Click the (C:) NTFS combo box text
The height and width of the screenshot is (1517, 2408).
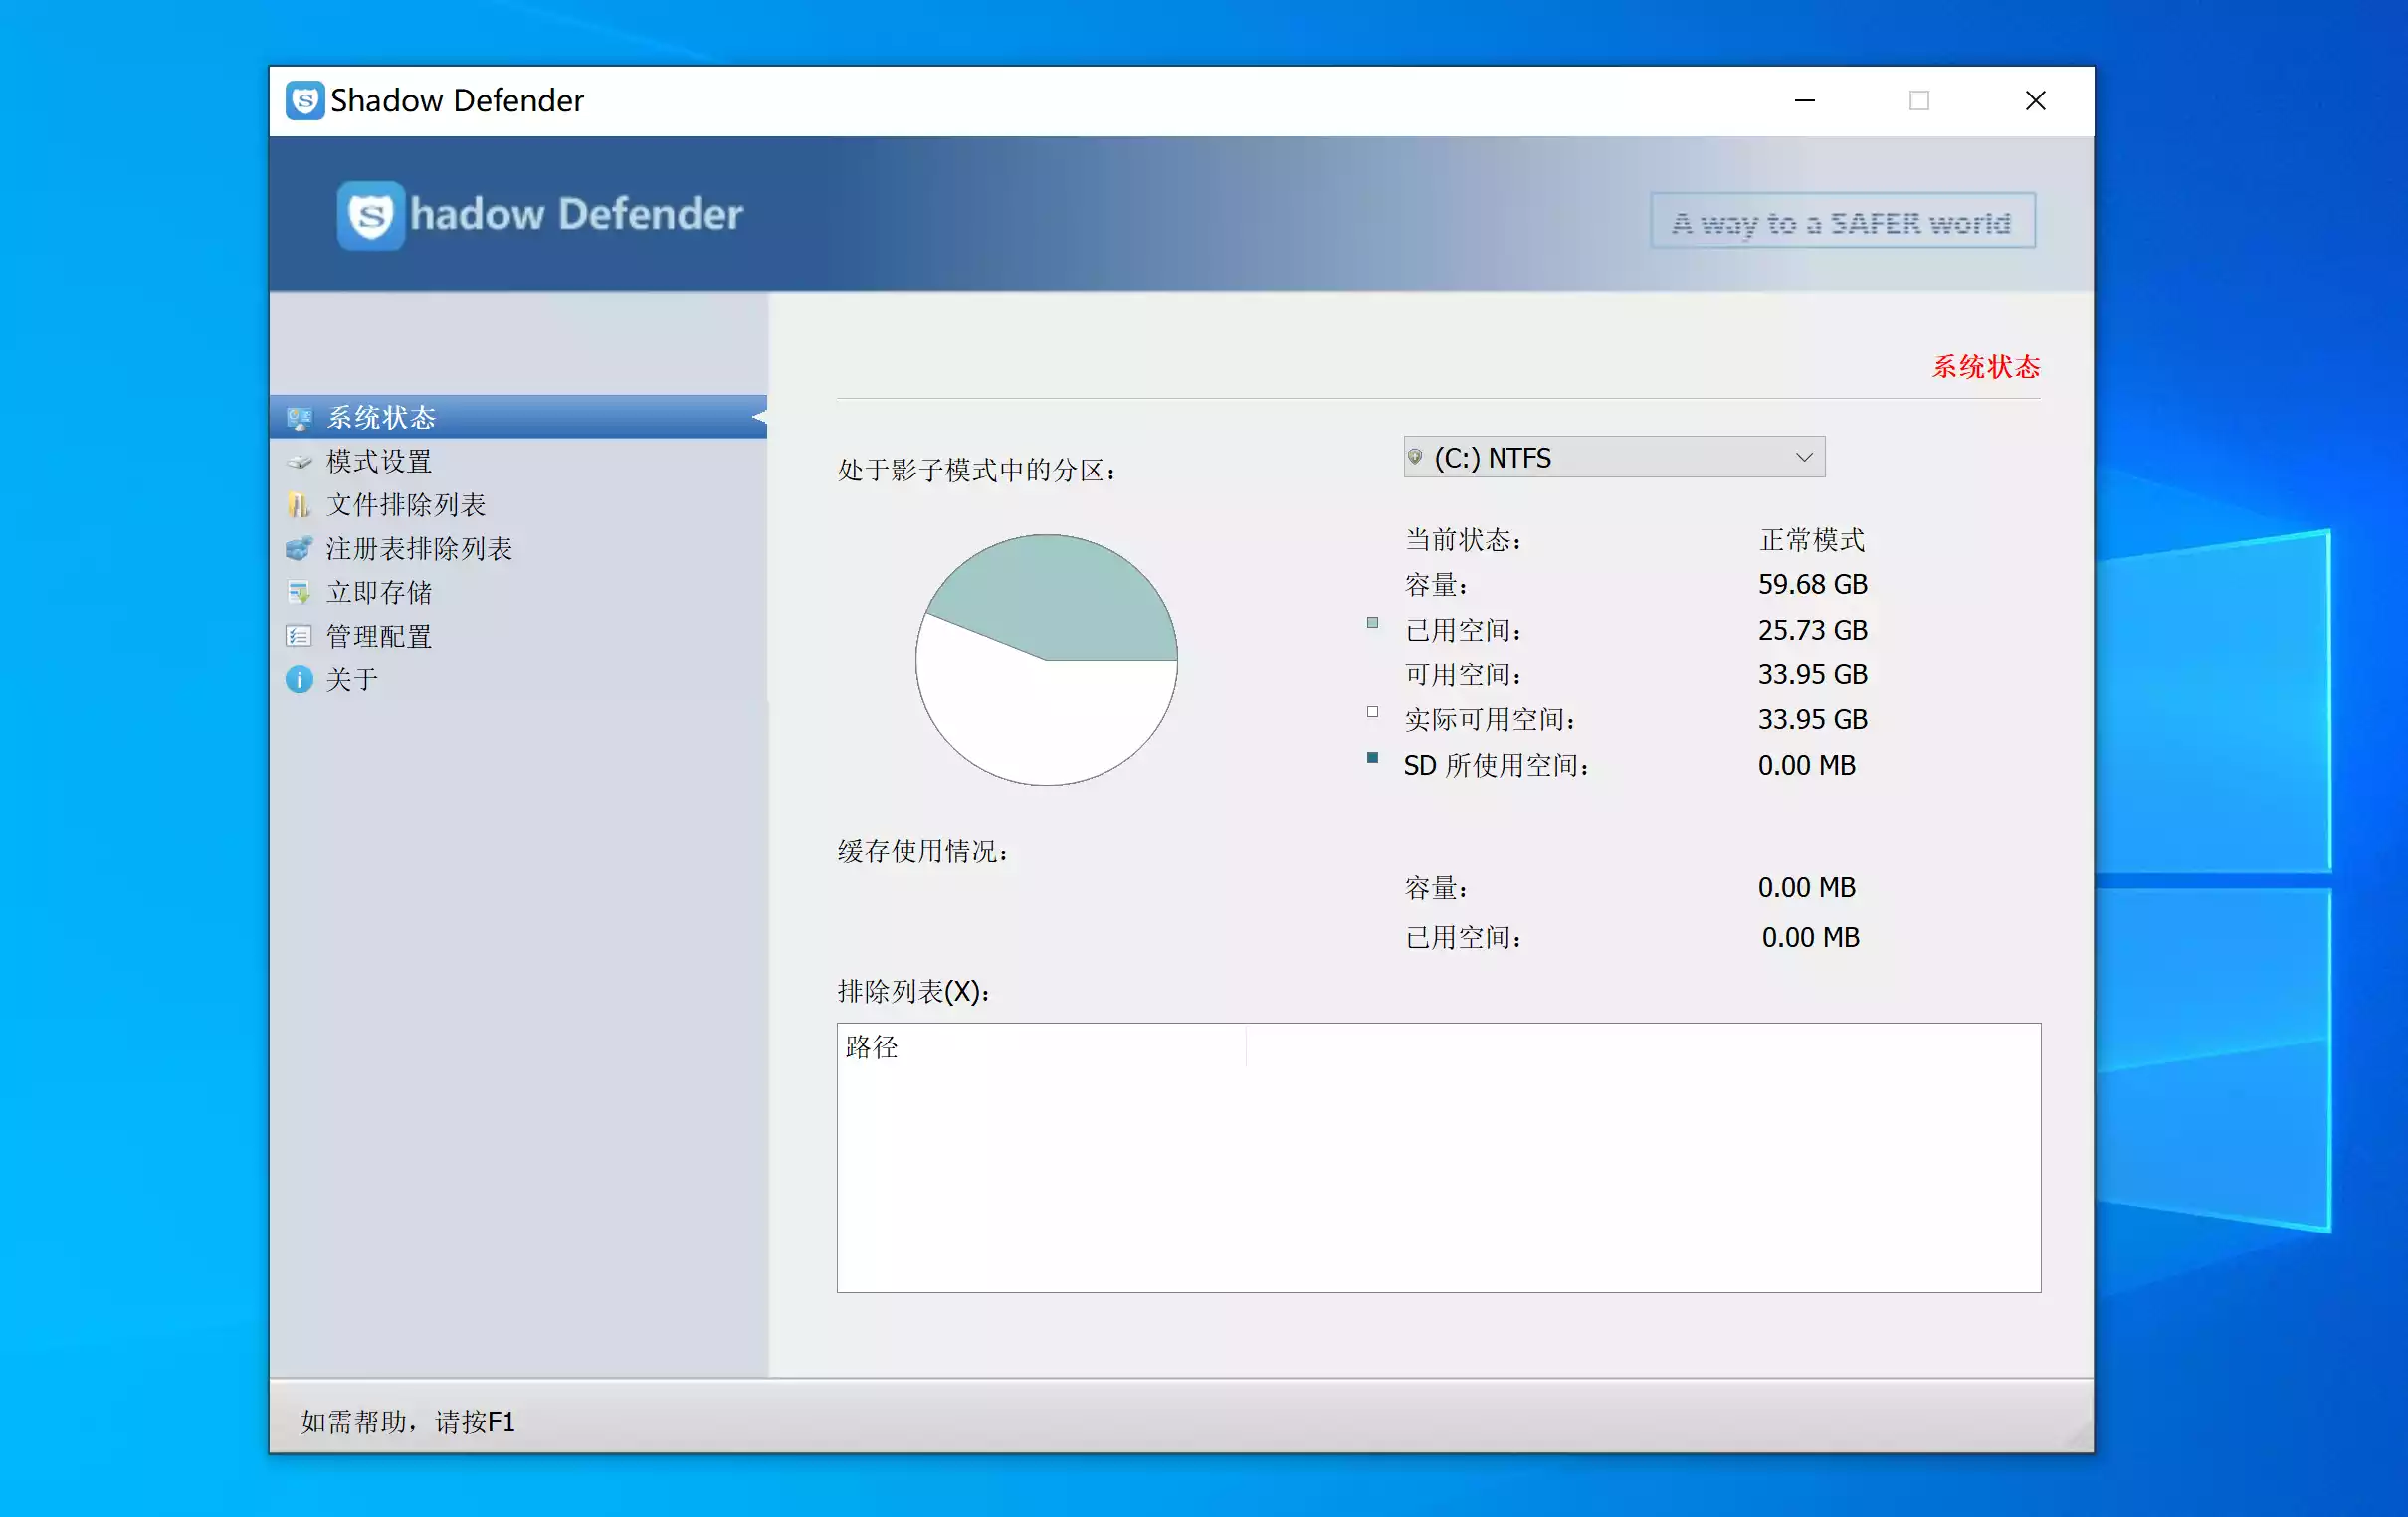click(x=1492, y=458)
